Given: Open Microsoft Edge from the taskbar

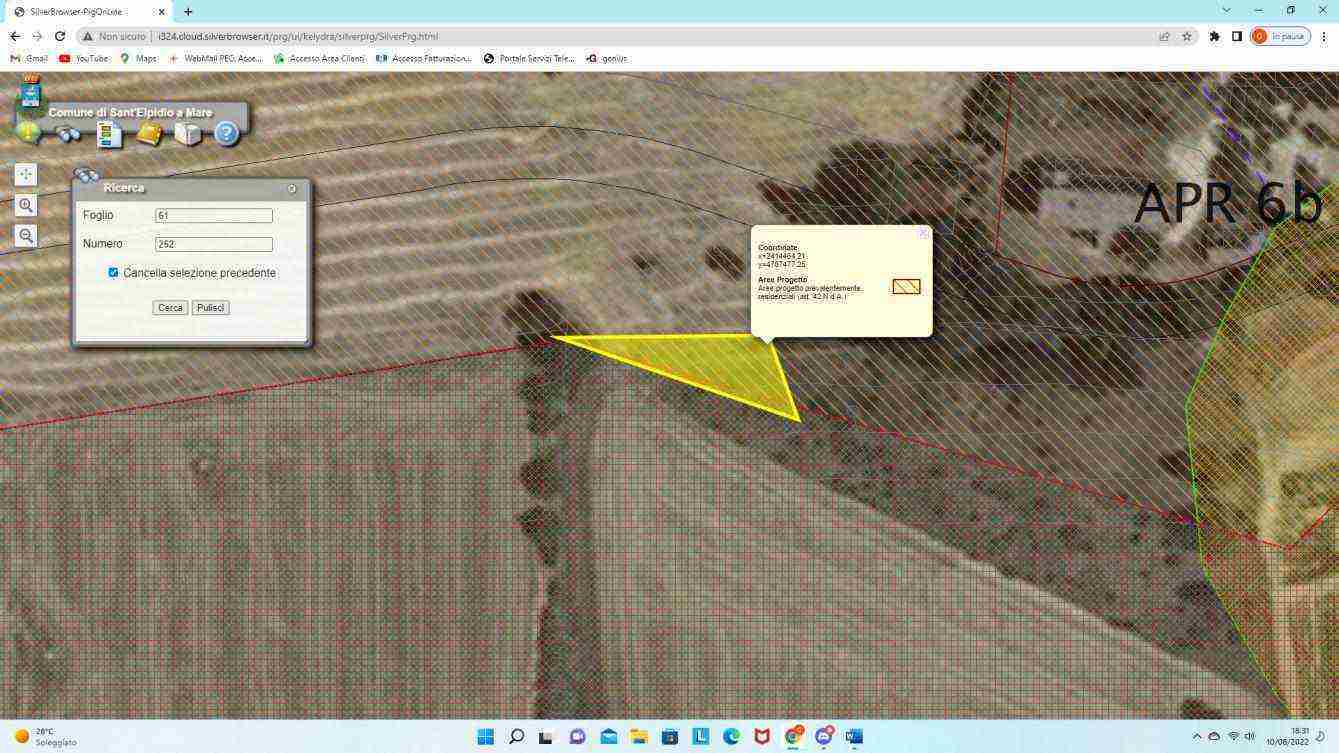Looking at the screenshot, I should [731, 737].
